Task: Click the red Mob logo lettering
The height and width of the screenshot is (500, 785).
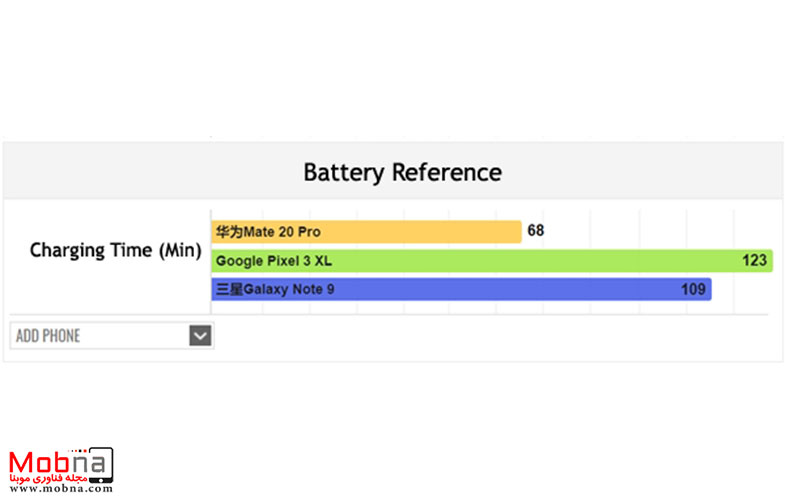Action: click(x=38, y=464)
